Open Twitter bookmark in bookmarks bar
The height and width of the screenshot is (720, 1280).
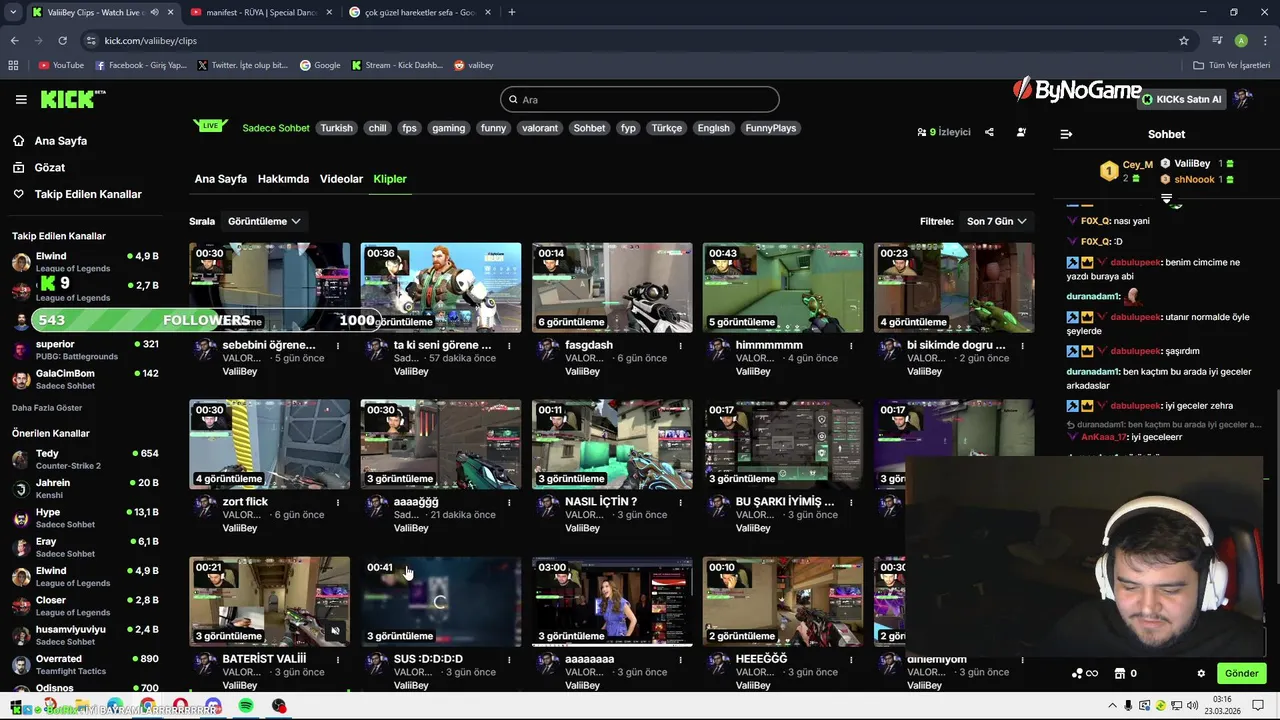tap(242, 65)
